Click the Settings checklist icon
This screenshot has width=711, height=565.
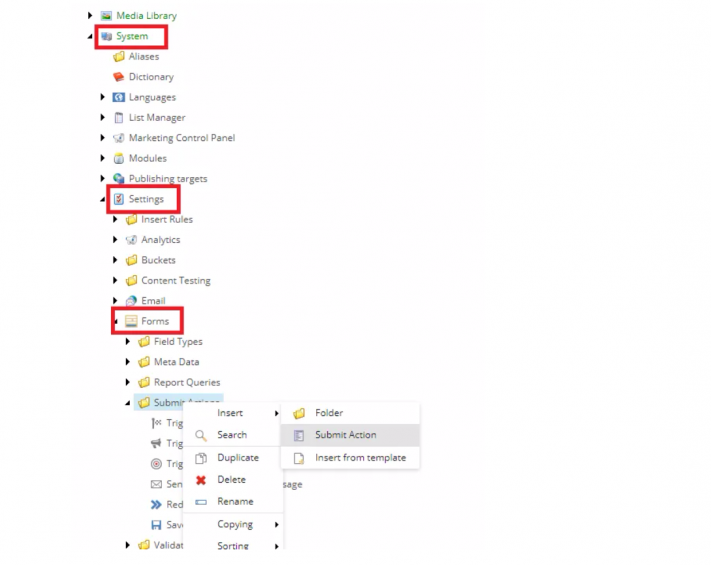point(118,199)
